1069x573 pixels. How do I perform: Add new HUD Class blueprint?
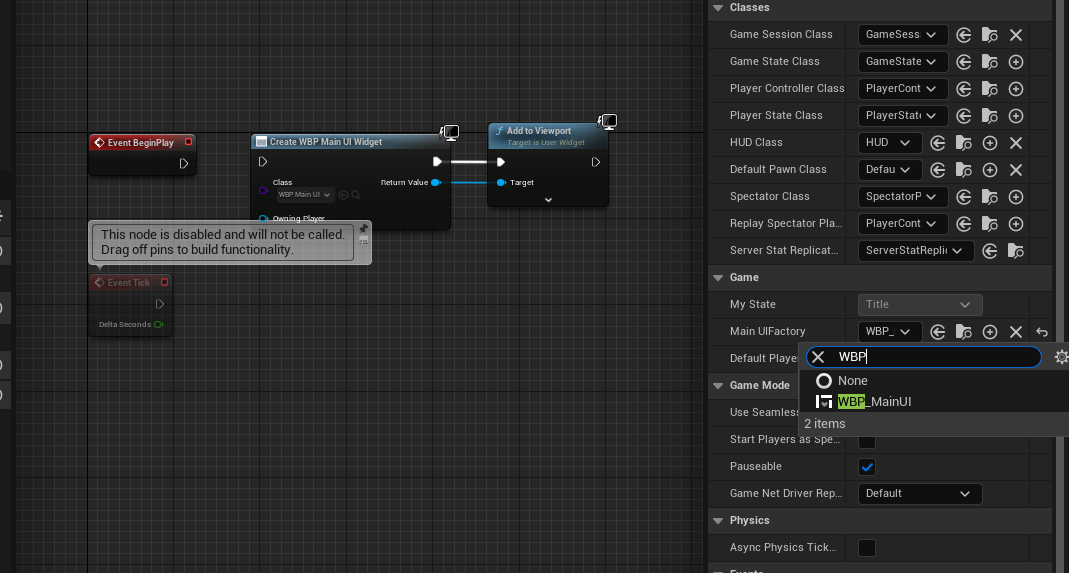click(990, 143)
